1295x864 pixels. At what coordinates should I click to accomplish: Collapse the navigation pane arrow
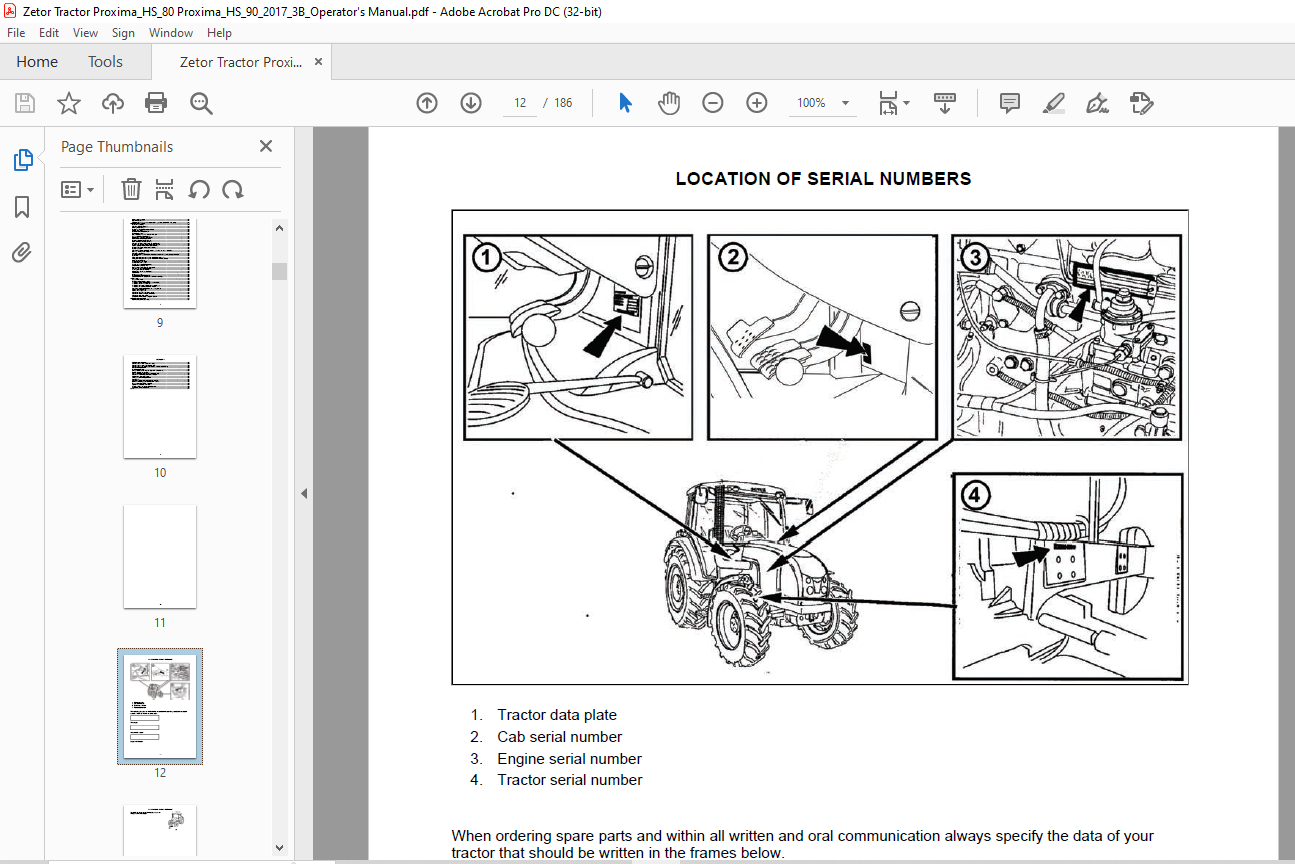click(x=304, y=494)
